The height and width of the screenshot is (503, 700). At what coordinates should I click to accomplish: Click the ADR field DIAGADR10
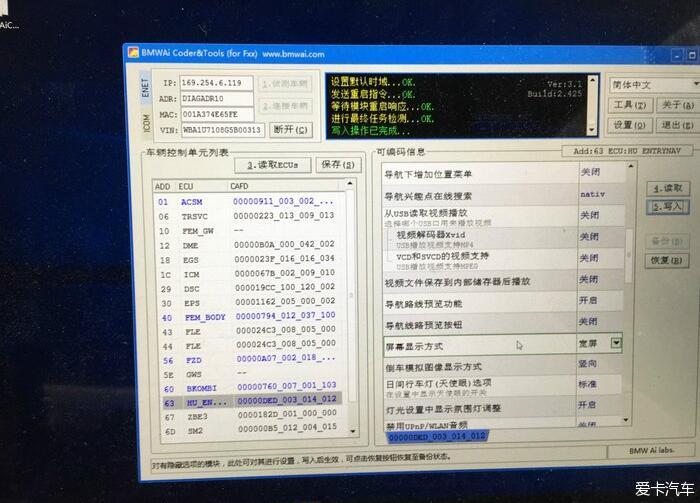pos(217,99)
